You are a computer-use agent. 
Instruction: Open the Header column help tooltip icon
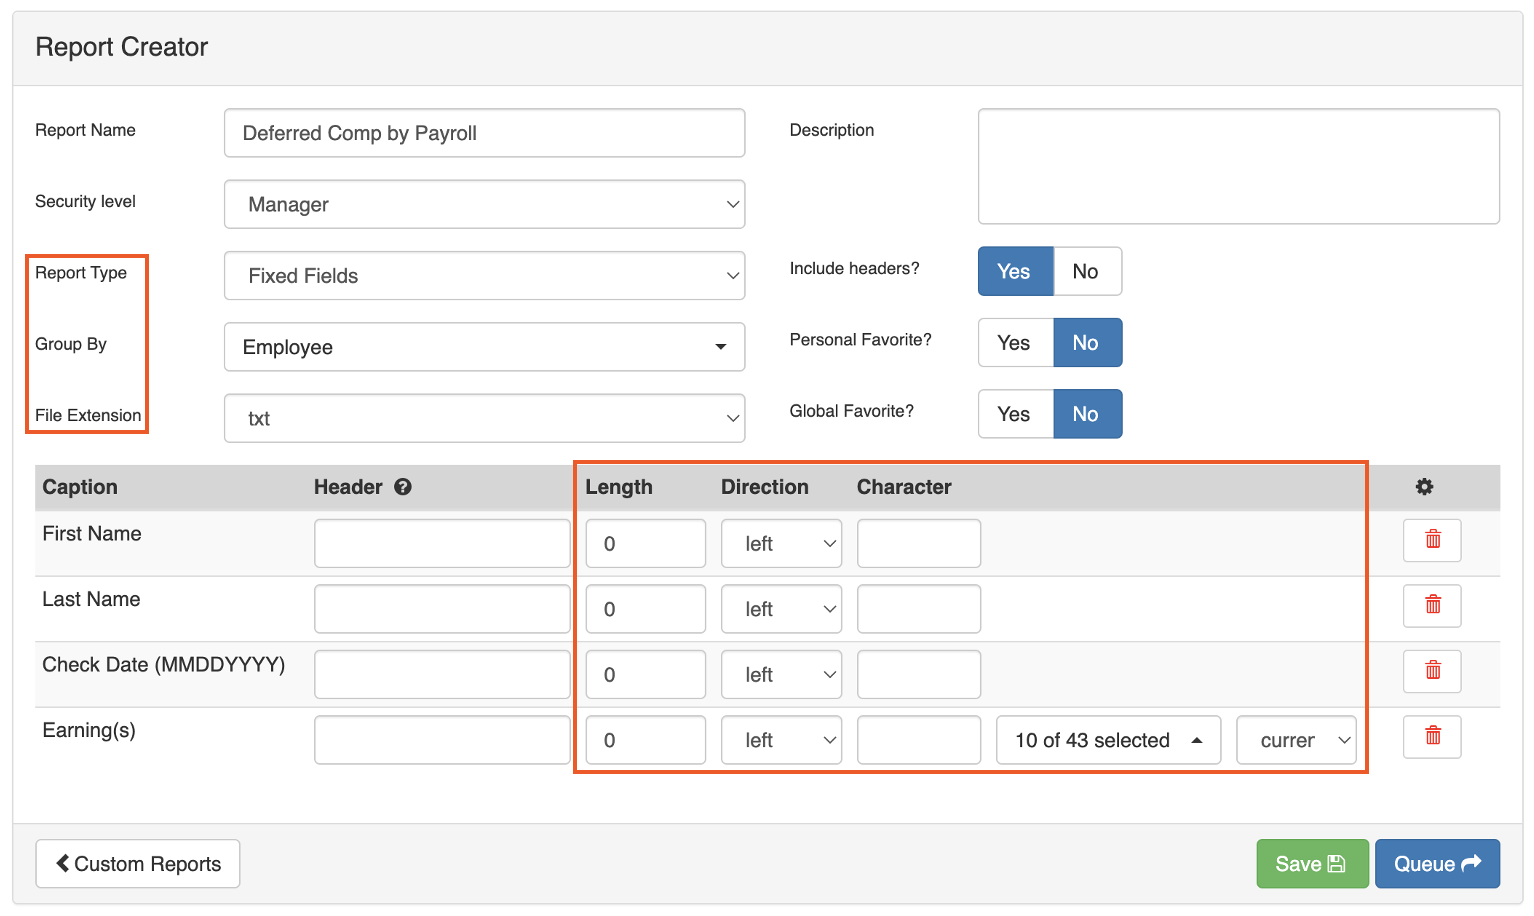pyautogui.click(x=403, y=487)
